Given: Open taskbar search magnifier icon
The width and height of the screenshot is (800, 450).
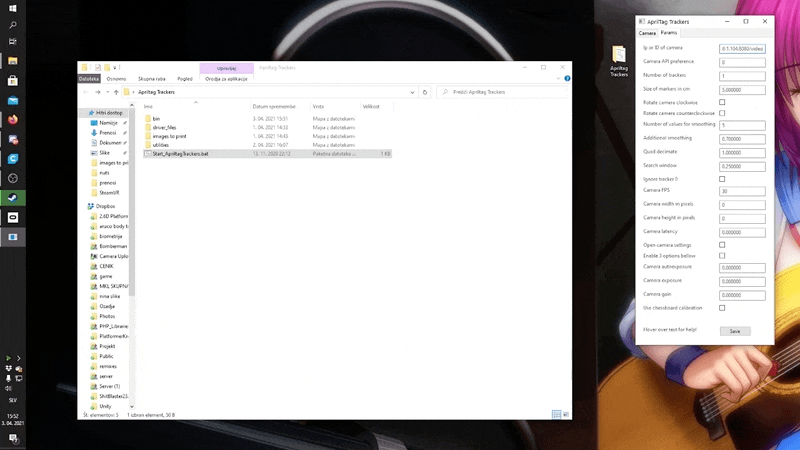Looking at the screenshot, I should coord(13,24).
